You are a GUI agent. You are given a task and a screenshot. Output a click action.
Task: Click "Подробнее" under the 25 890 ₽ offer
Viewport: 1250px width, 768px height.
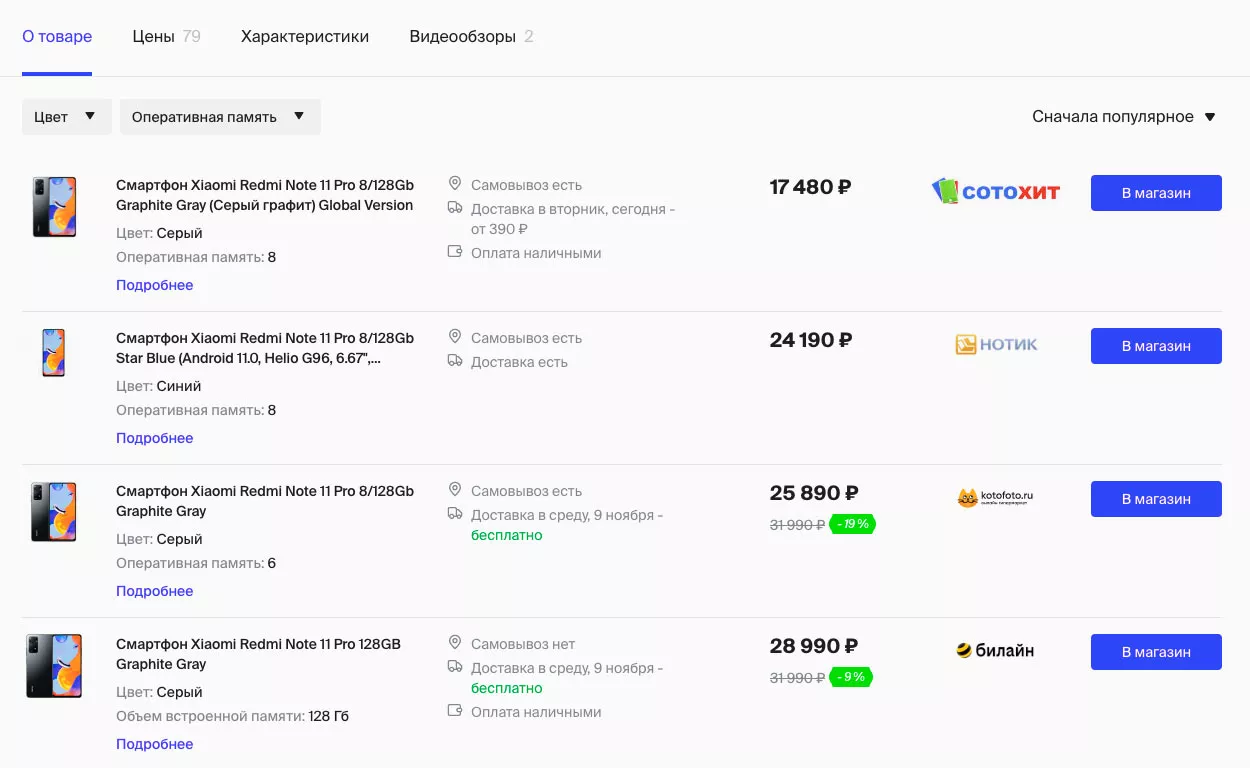coord(155,591)
